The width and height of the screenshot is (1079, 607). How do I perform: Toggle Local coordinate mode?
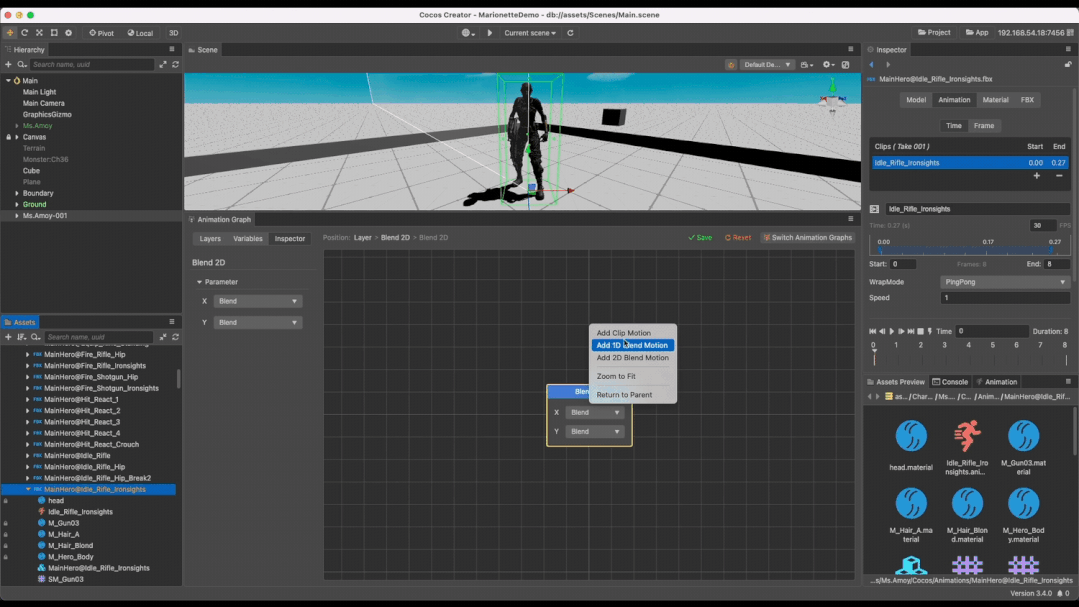click(140, 32)
